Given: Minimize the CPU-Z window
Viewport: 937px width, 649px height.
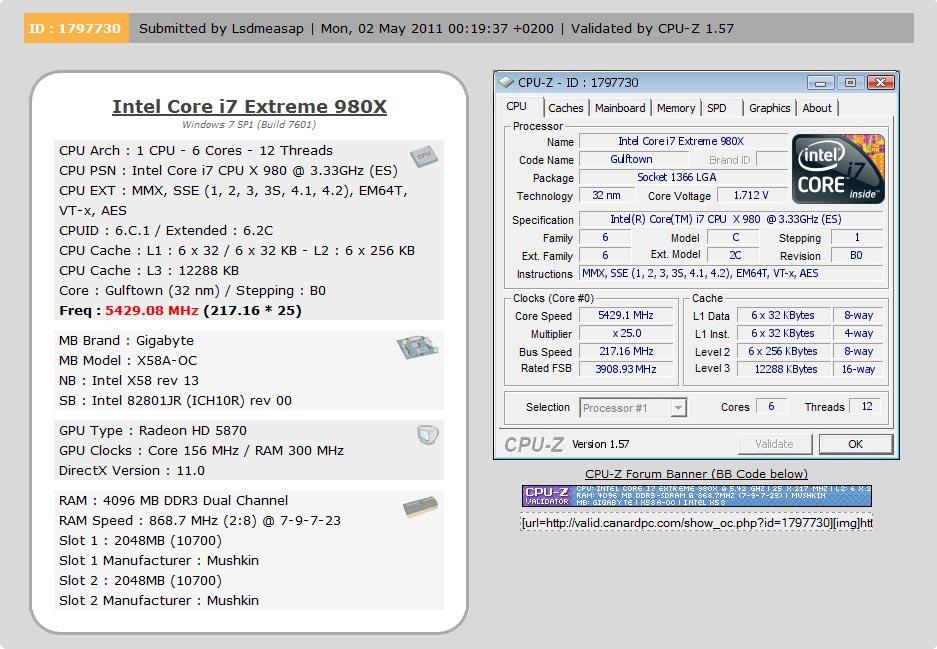Looking at the screenshot, I should click(x=820, y=82).
